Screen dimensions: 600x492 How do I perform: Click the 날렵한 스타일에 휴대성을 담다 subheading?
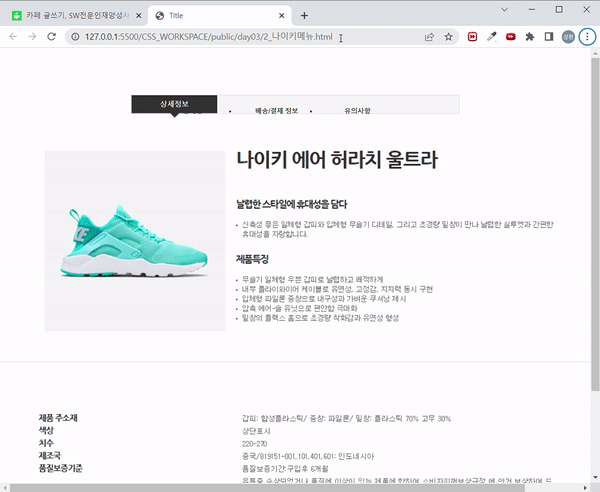(x=292, y=204)
